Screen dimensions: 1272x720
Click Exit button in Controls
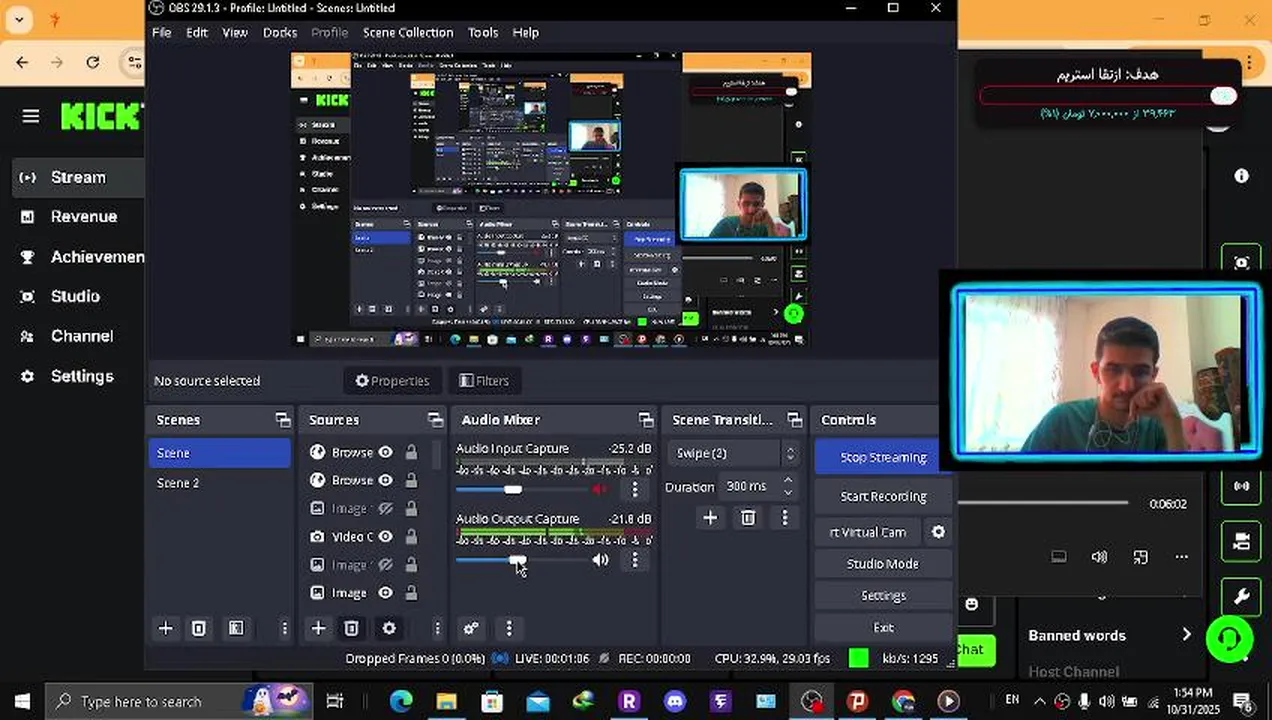tap(882, 627)
